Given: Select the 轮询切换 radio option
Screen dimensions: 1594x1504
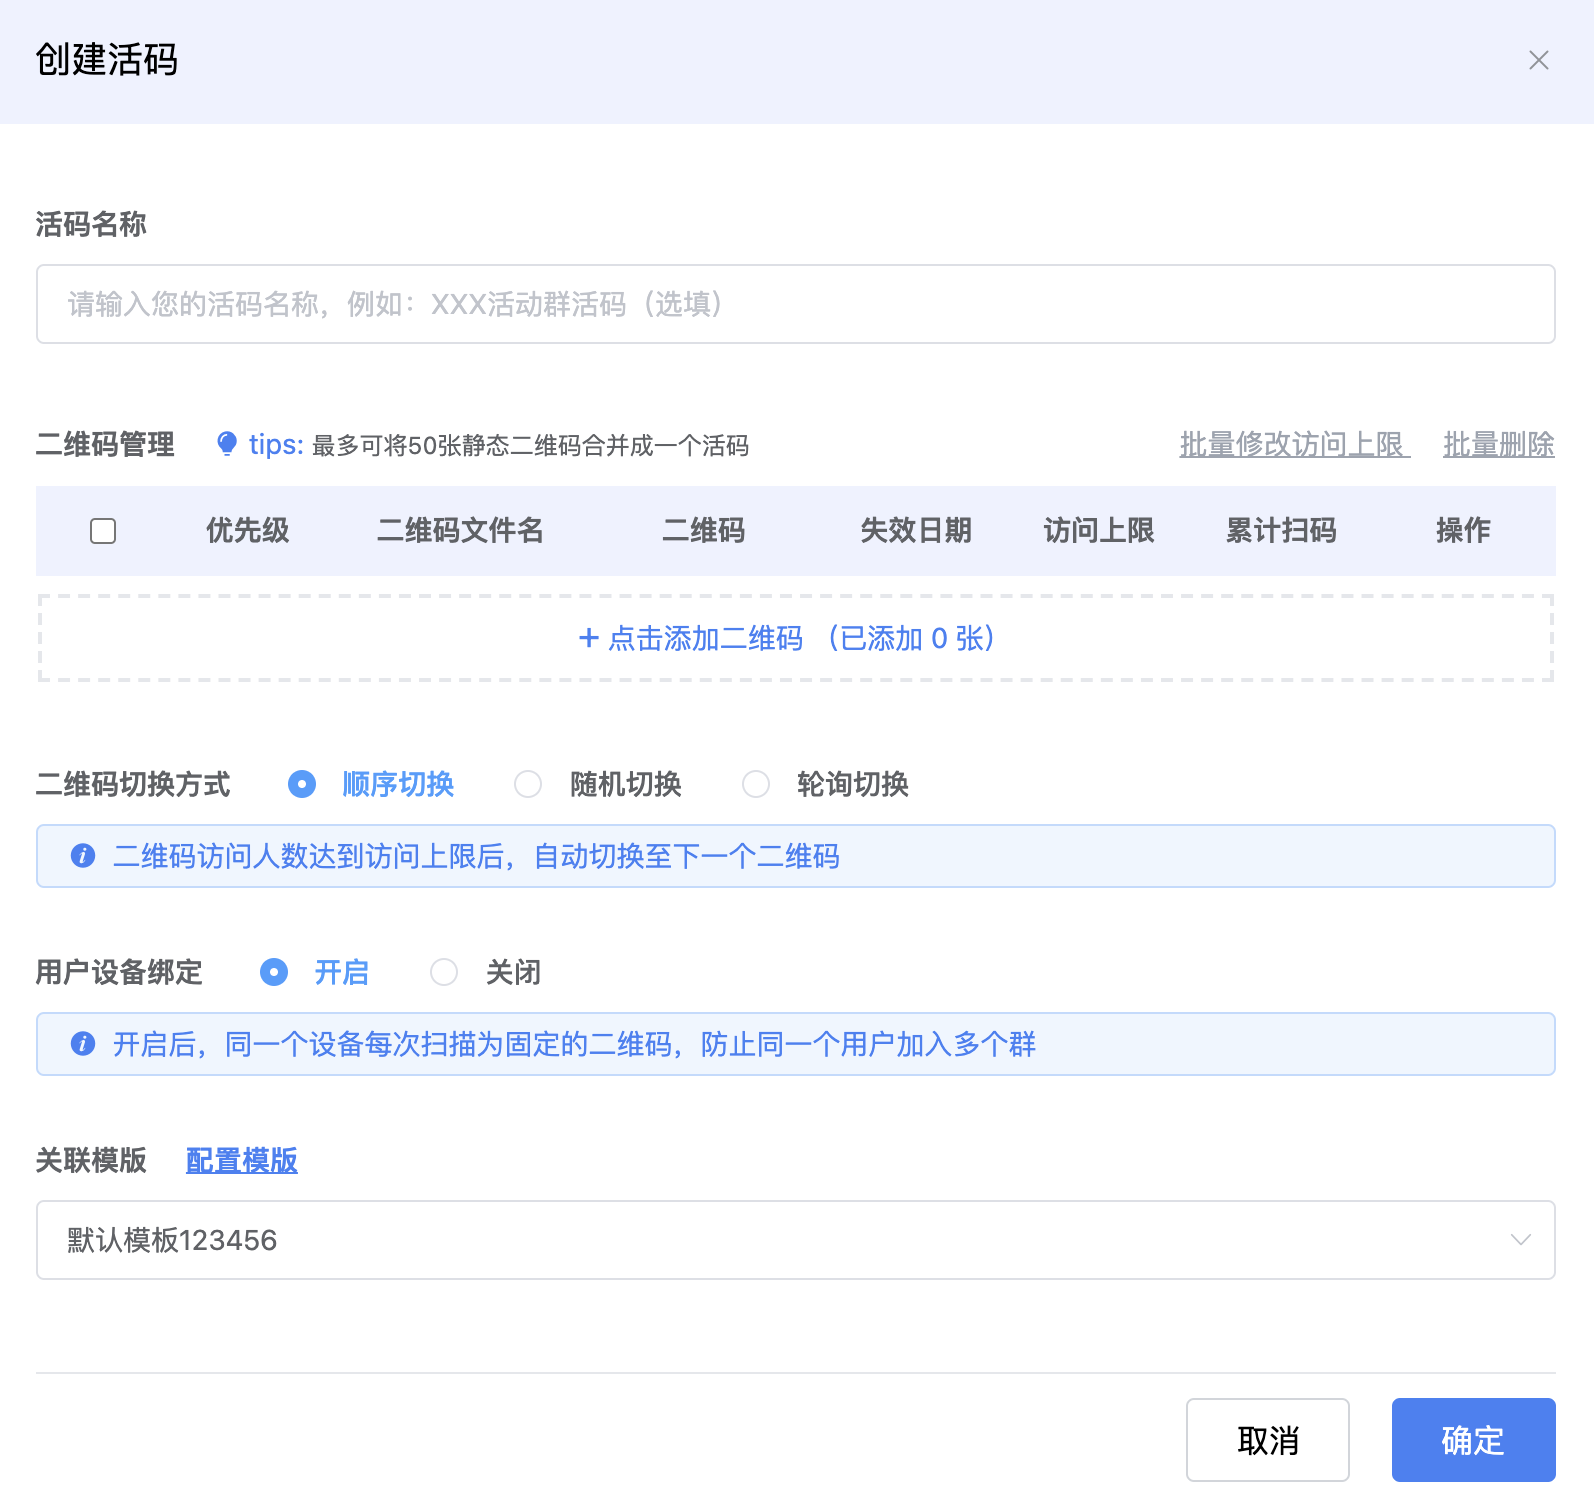Looking at the screenshot, I should pyautogui.click(x=756, y=784).
